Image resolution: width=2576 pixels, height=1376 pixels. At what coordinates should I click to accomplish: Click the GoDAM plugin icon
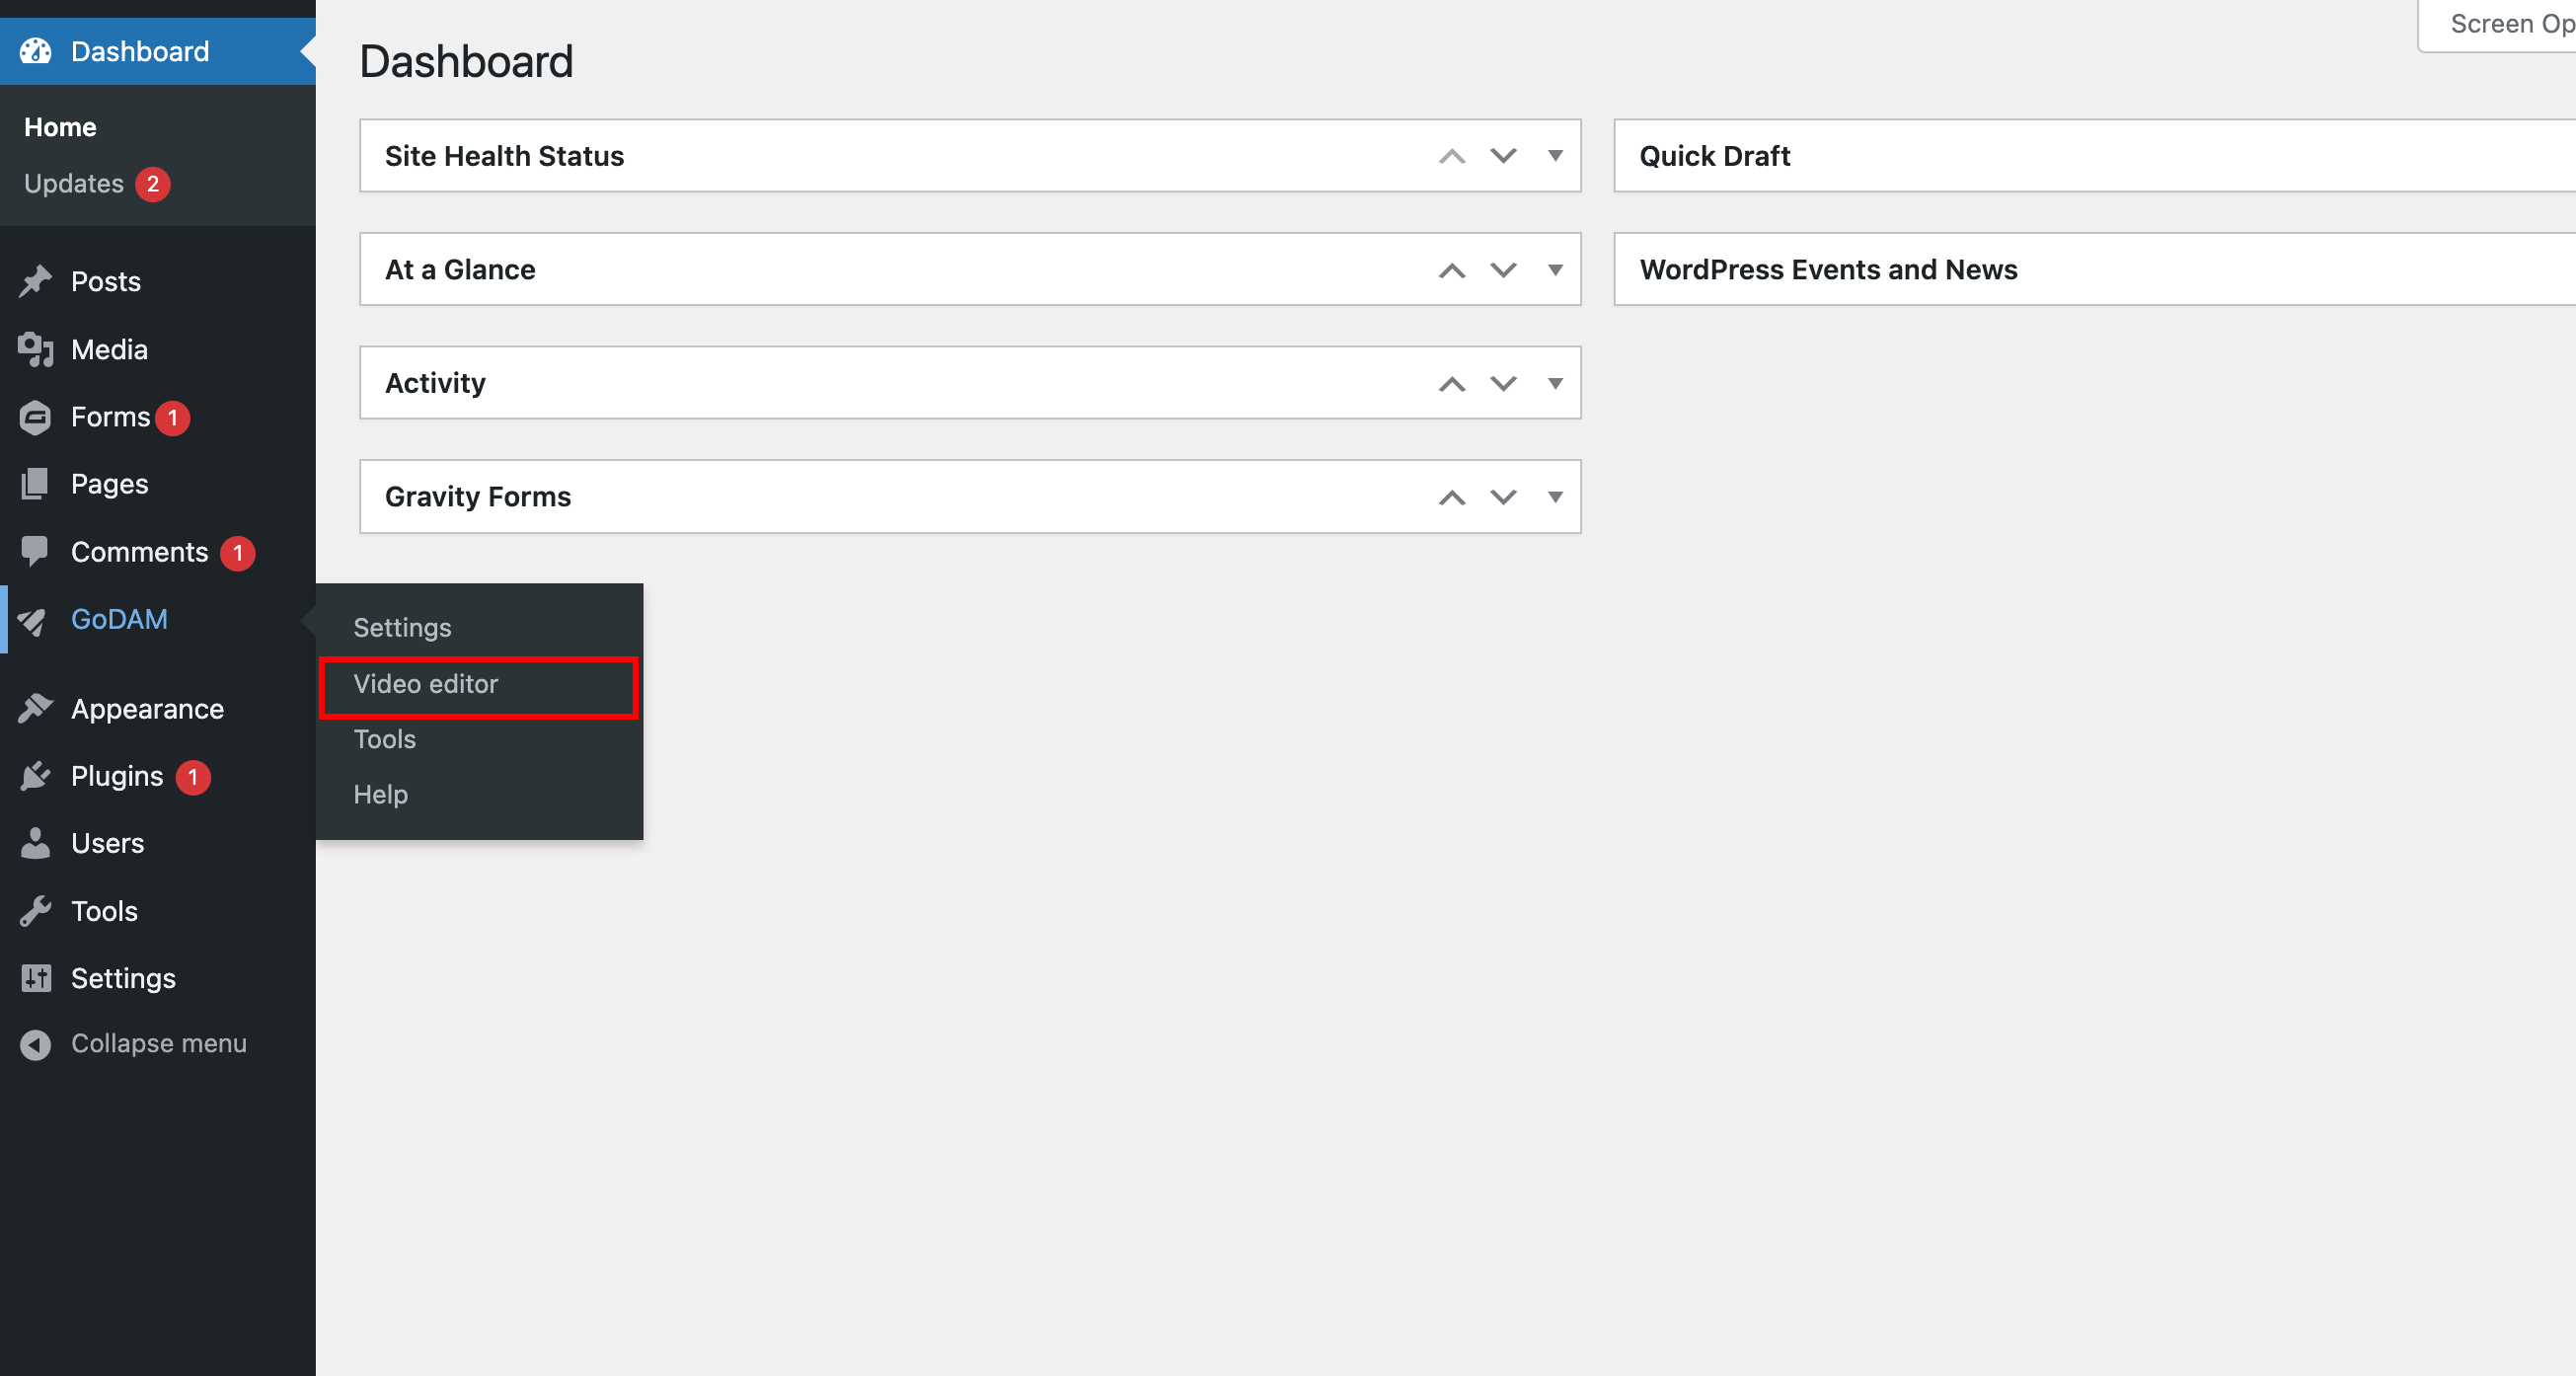point(34,619)
